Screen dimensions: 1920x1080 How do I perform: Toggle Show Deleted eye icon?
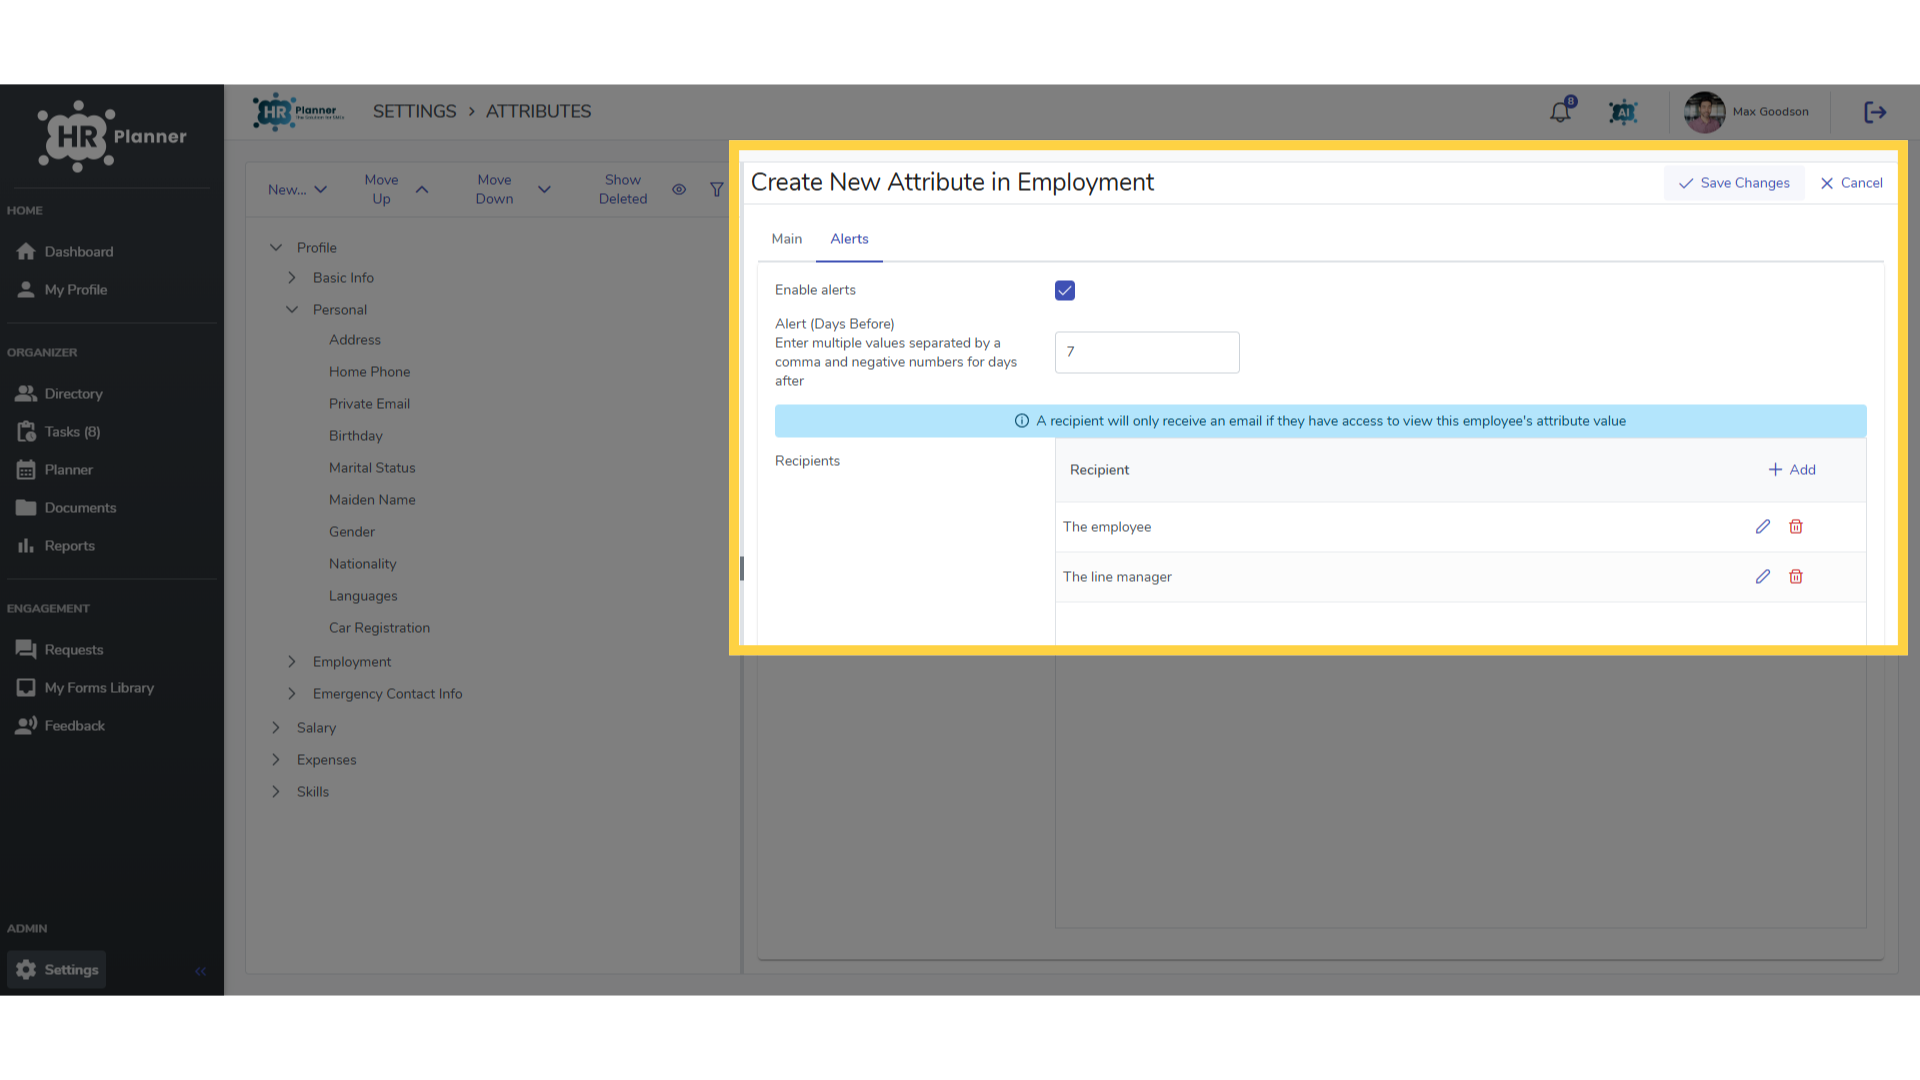pos(679,189)
